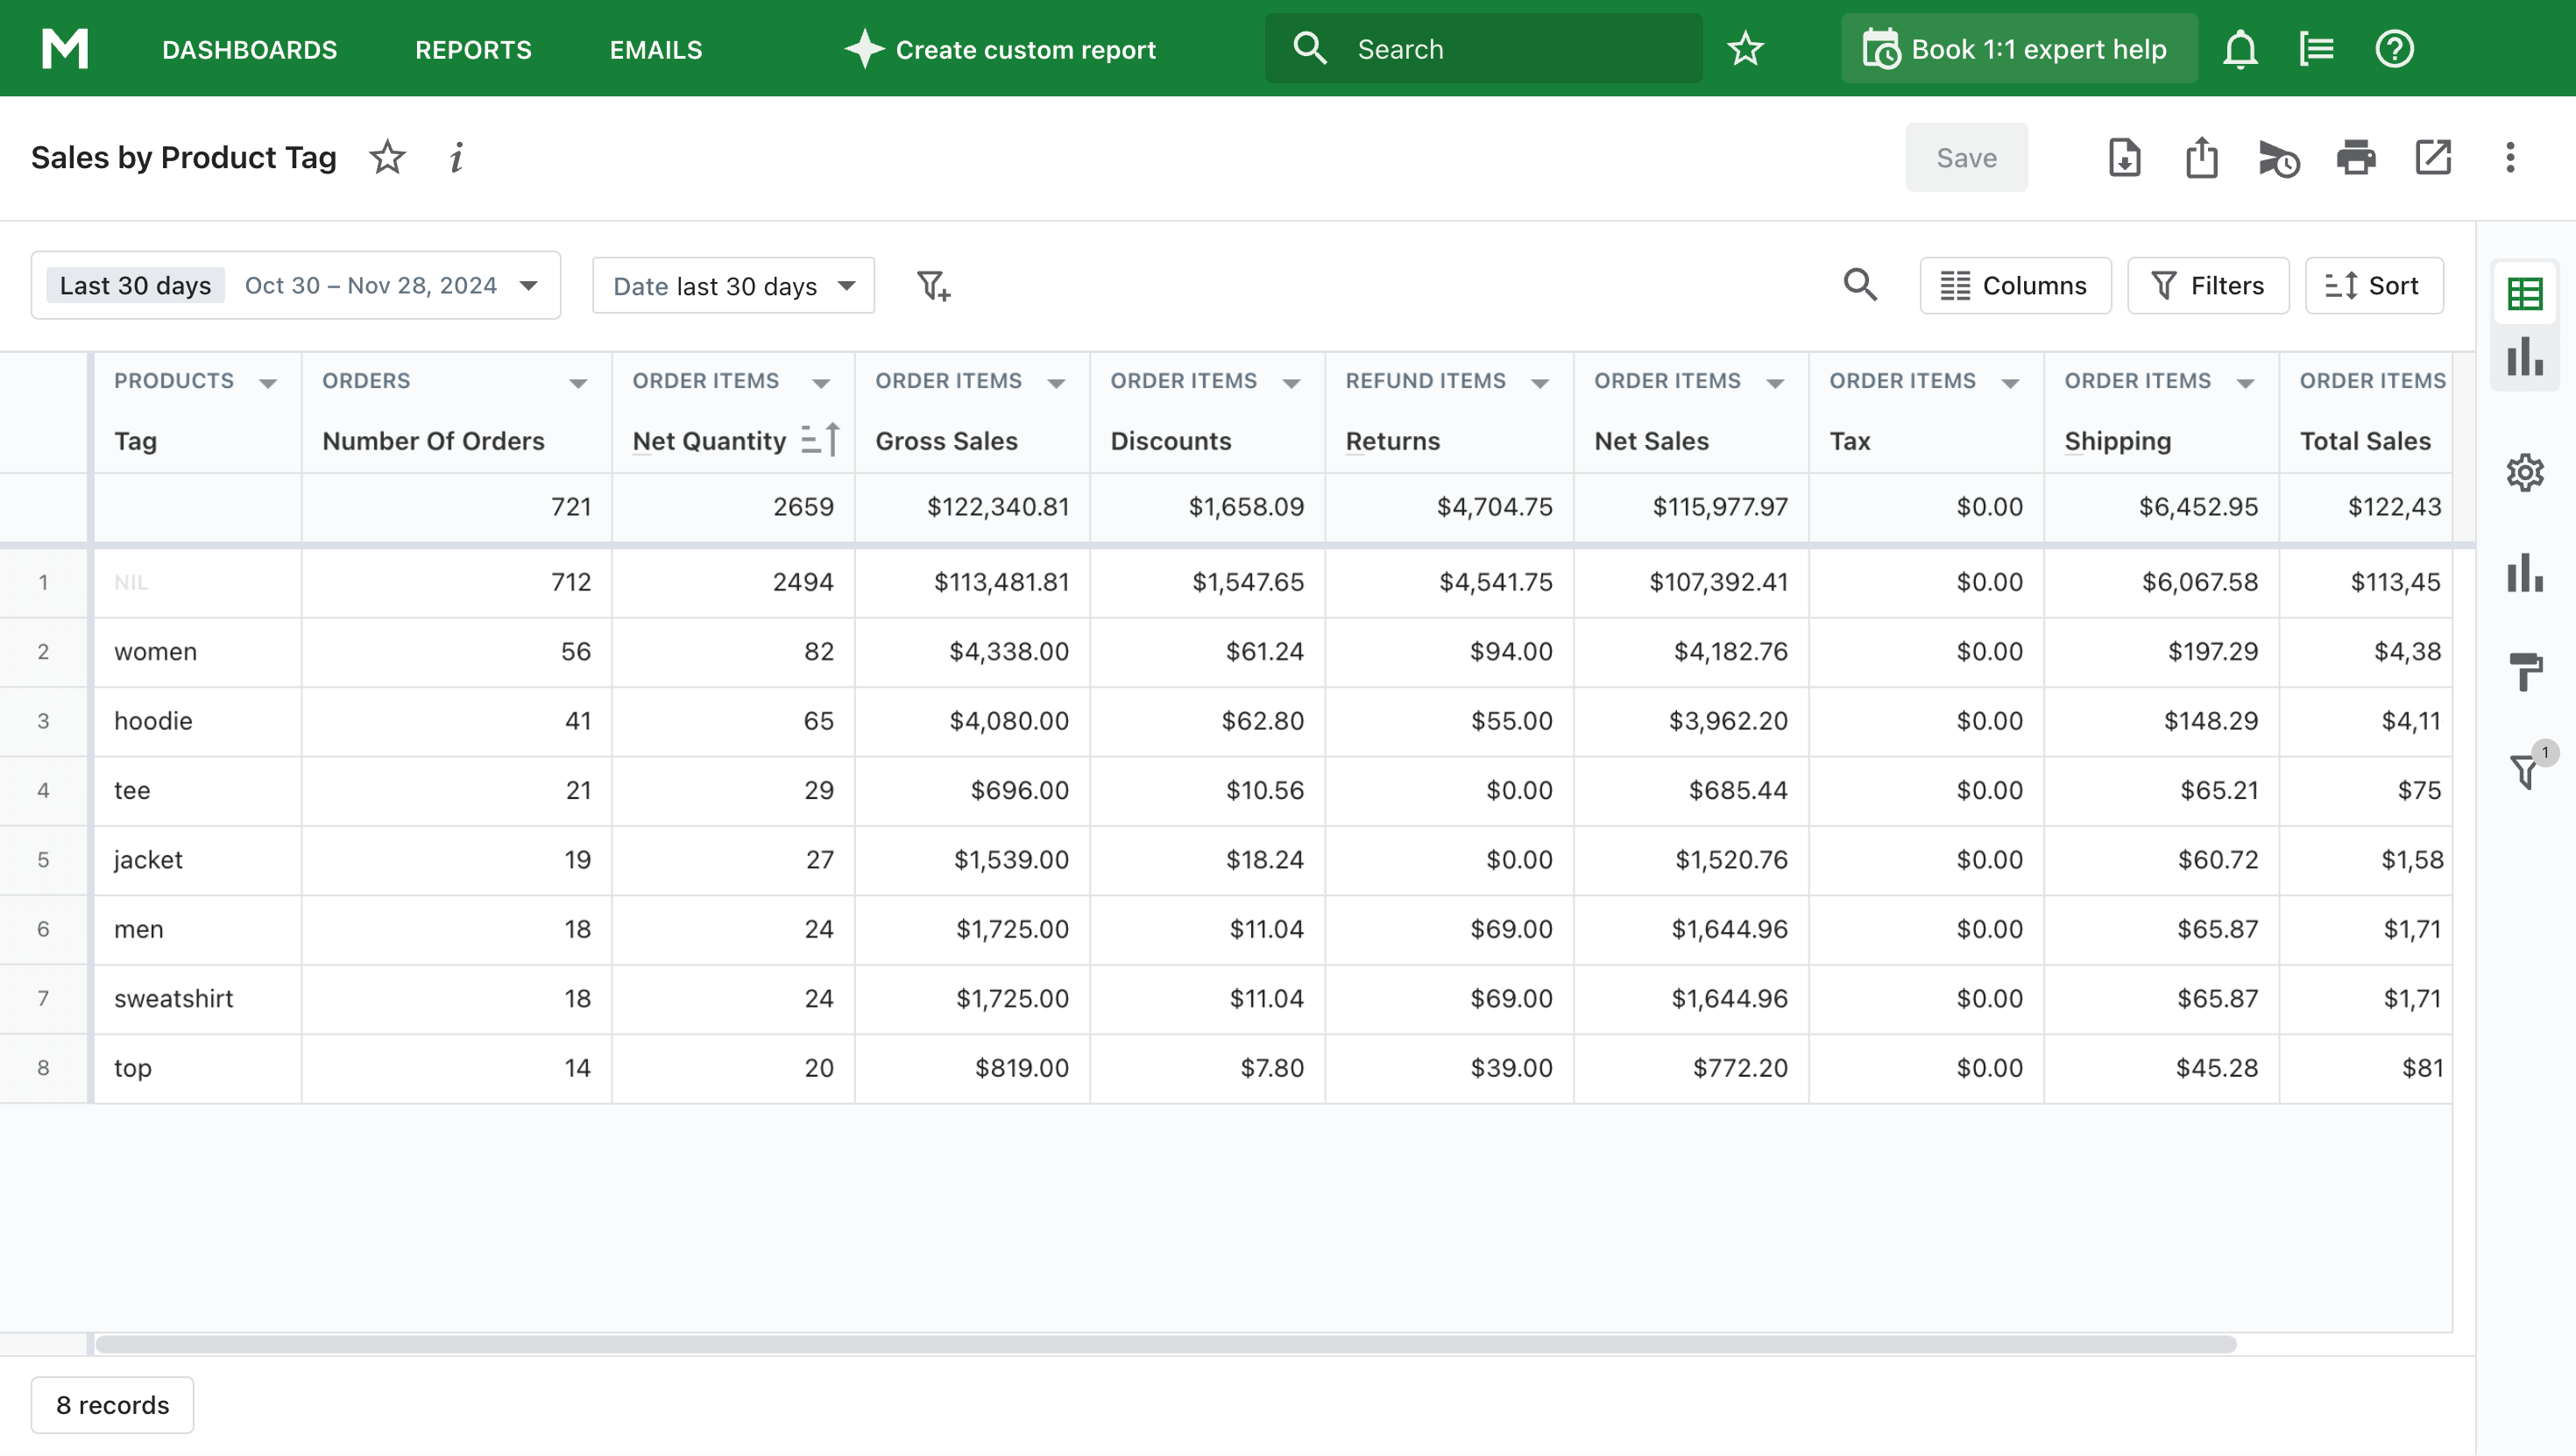Open the schedule email send icon
Screen dimensions: 2576x1456
(x=2278, y=158)
